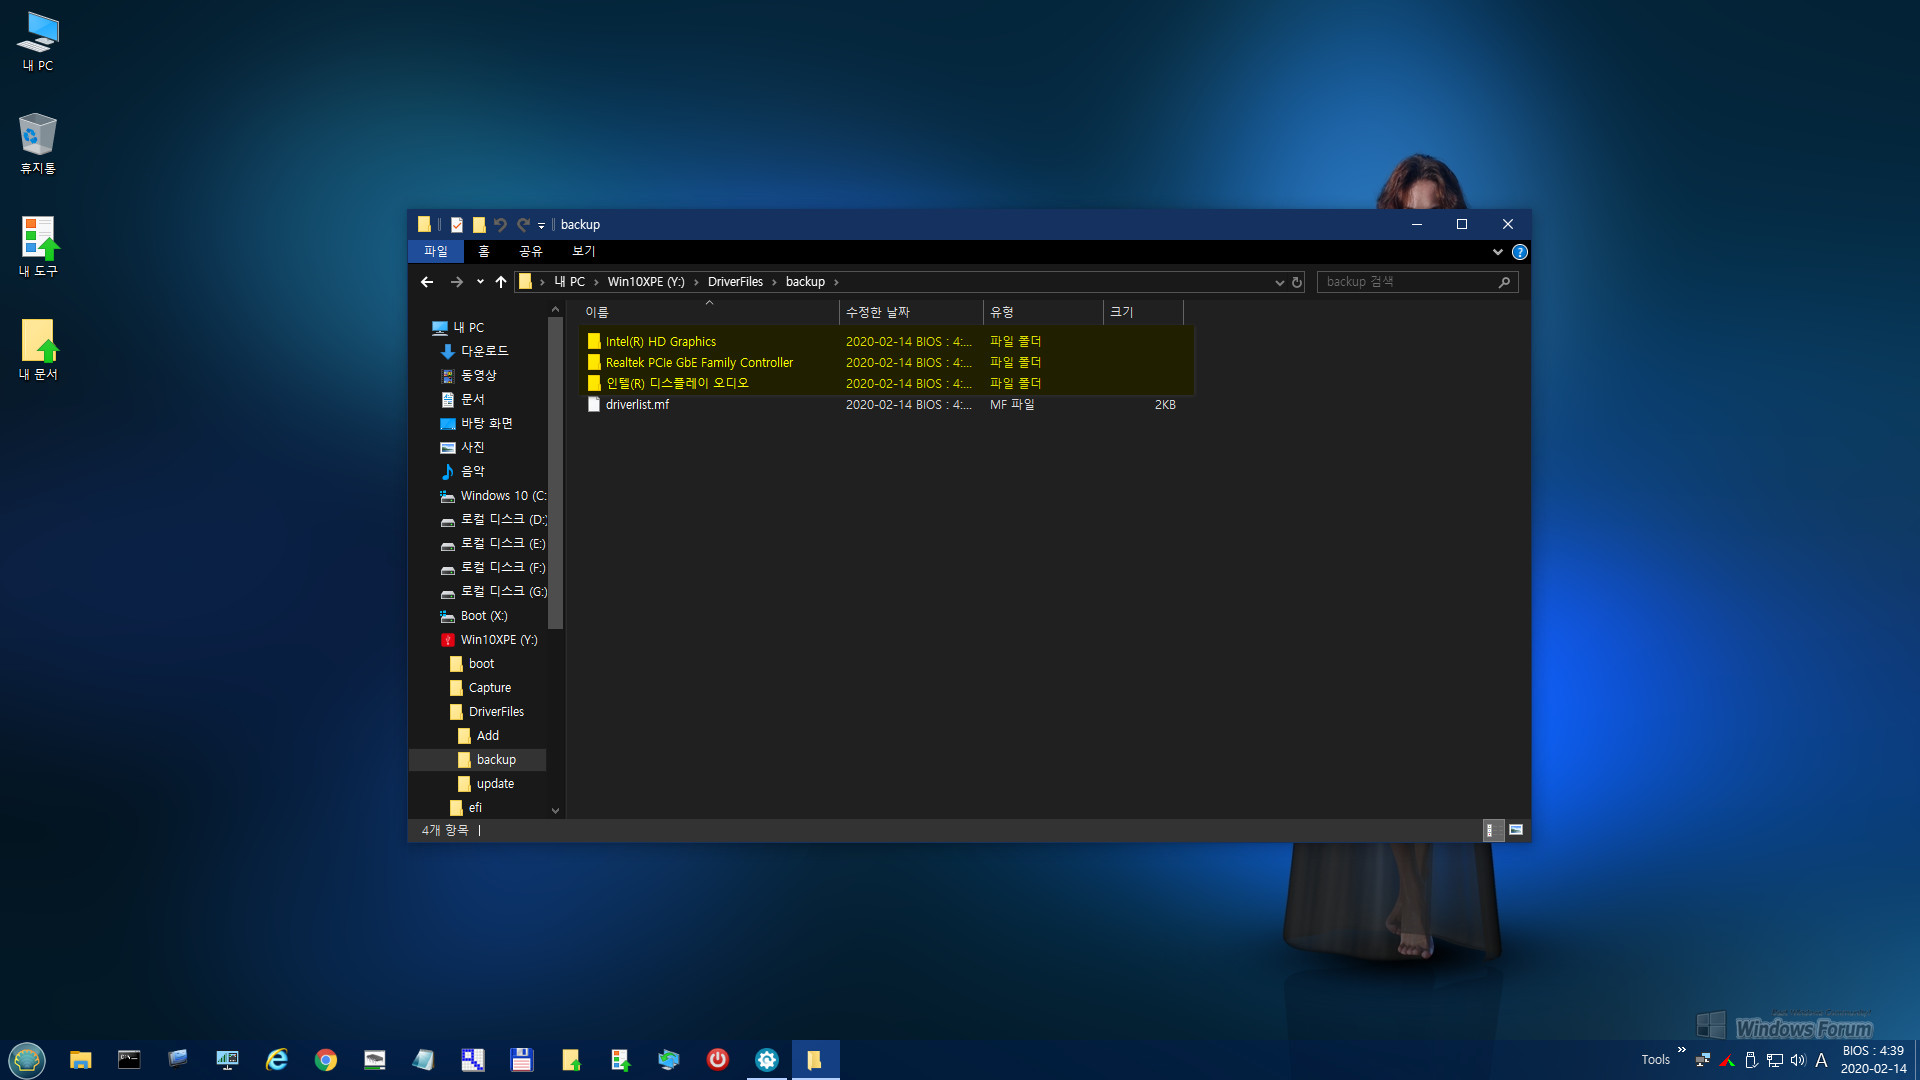Open the 내 문서 desktop shortcut

point(38,350)
